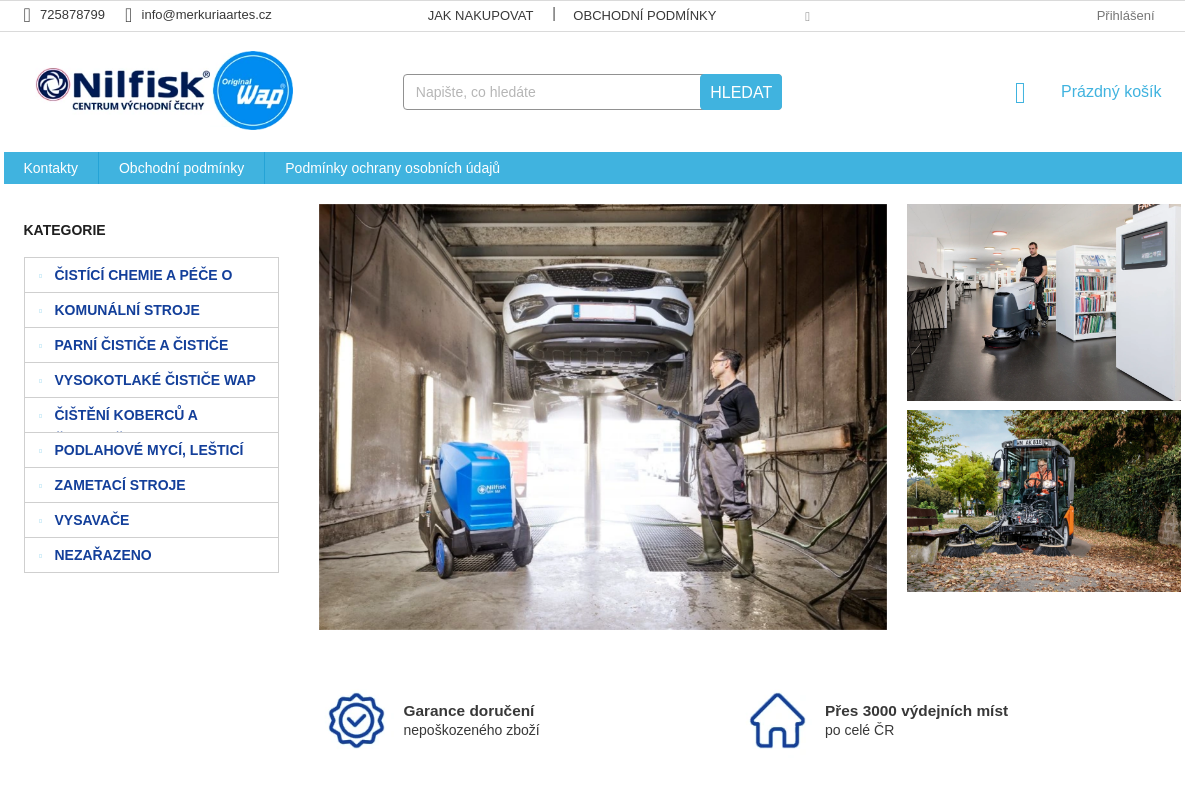The image size is (1200, 800).
Task: Expand the Vysokotlaké čističe WAP category
Action: [x=40, y=381]
